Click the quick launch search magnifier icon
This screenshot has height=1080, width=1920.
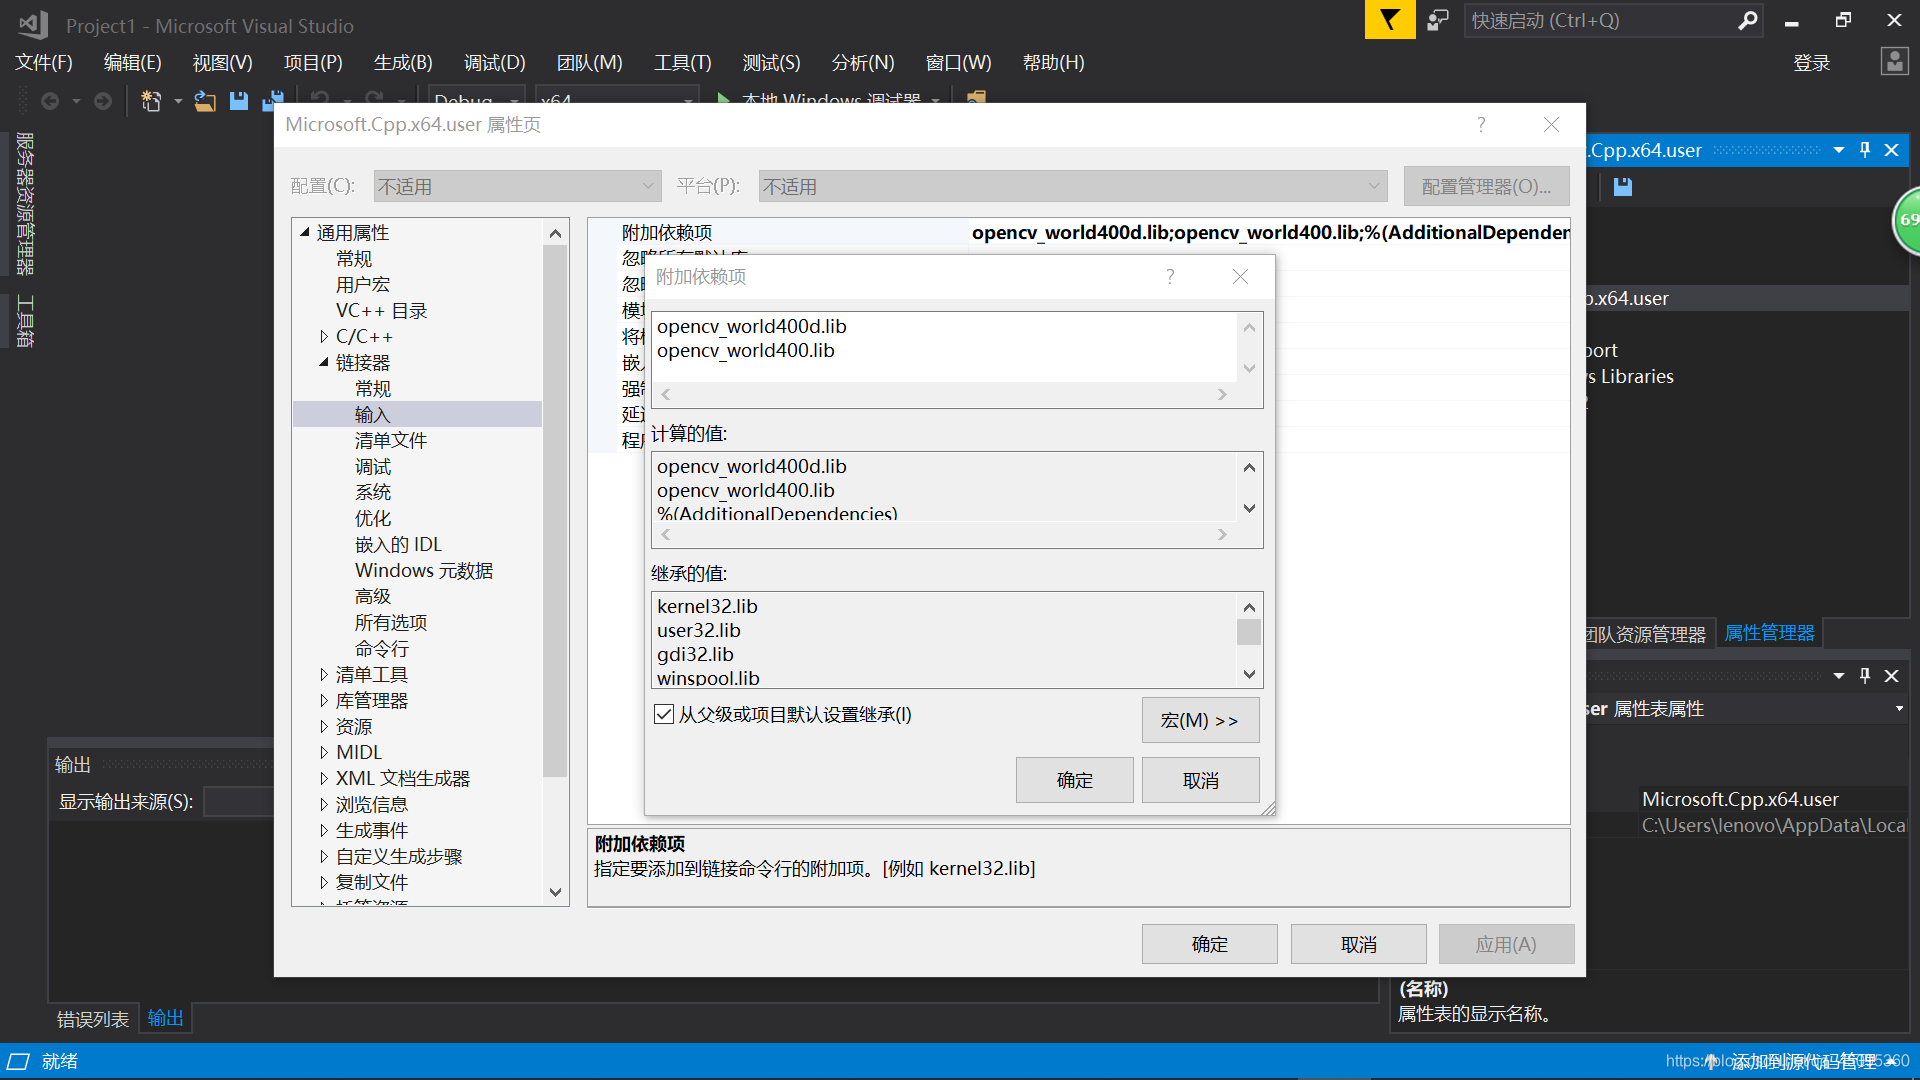click(1747, 20)
